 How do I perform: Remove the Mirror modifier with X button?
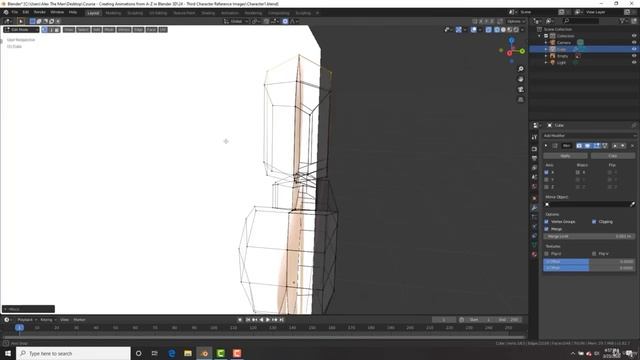(632, 146)
